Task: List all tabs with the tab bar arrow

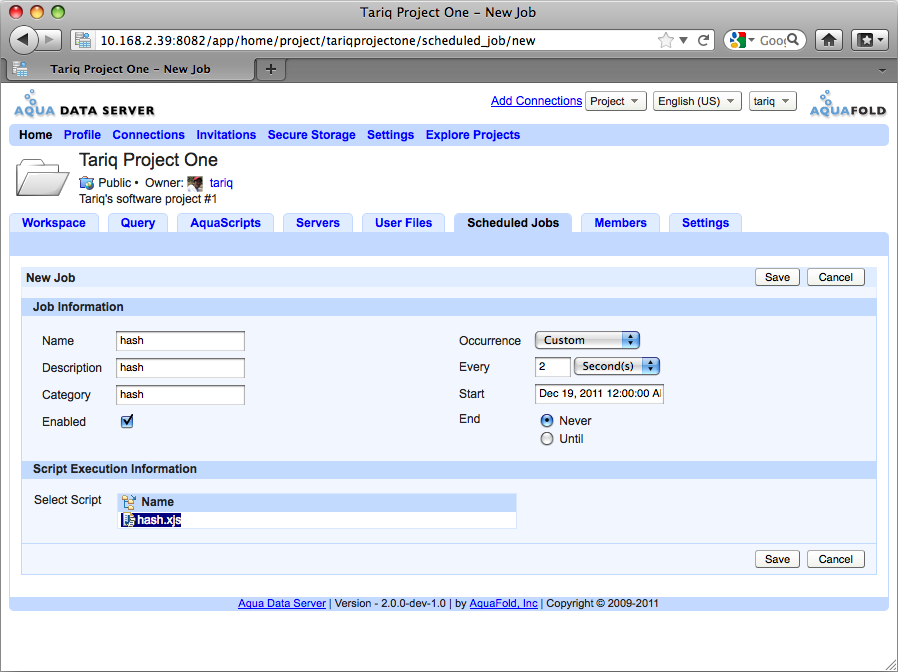Action: click(x=882, y=70)
